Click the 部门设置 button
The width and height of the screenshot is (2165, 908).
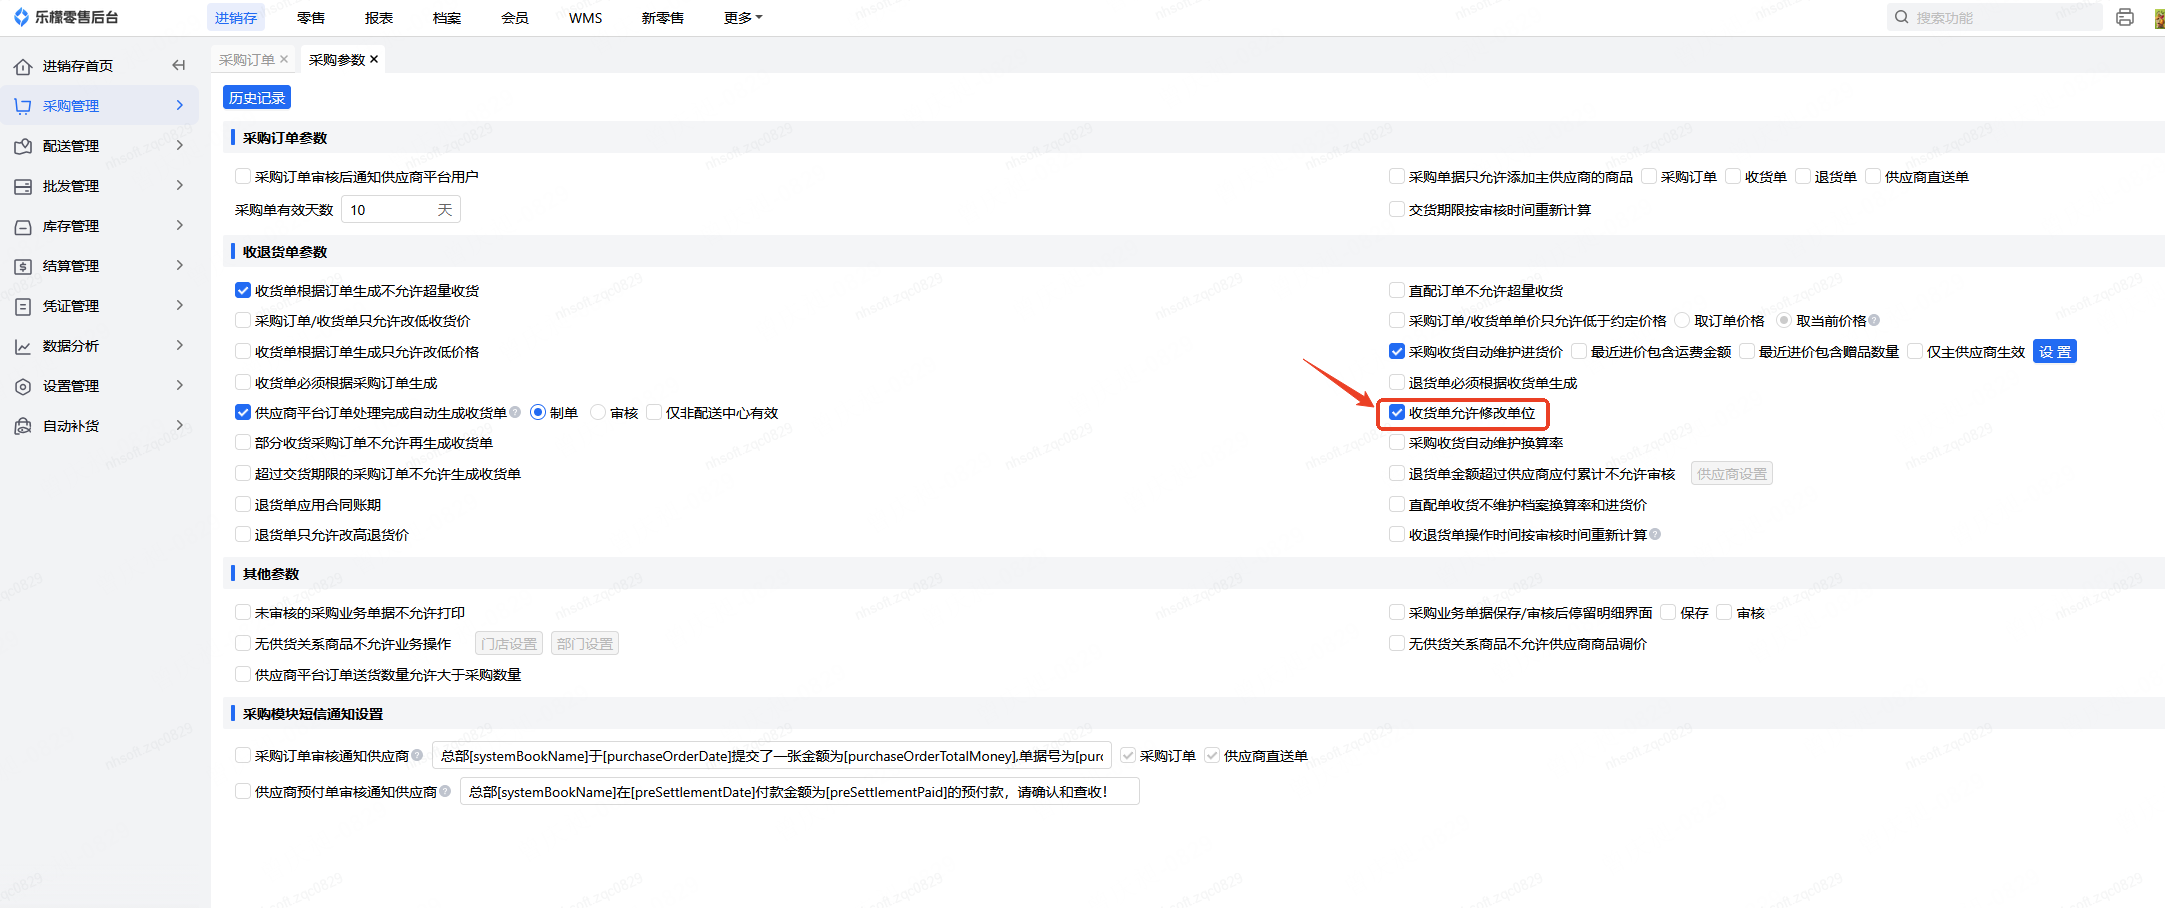point(585,644)
